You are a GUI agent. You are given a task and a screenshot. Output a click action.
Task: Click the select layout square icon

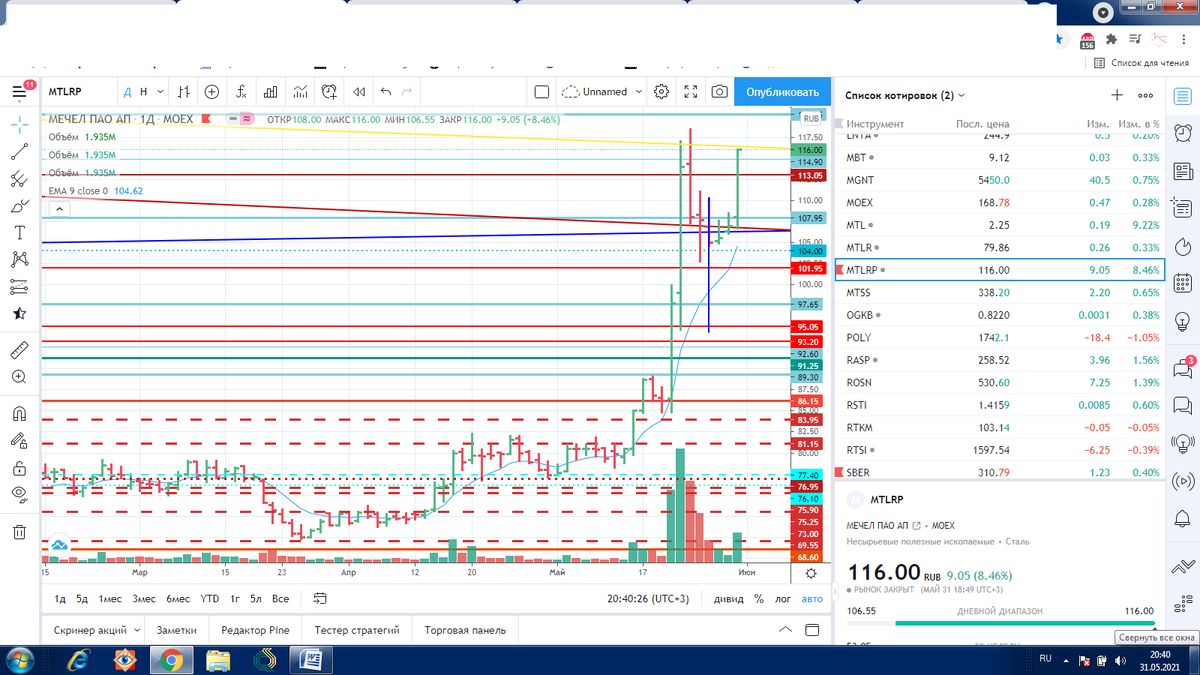click(542, 91)
